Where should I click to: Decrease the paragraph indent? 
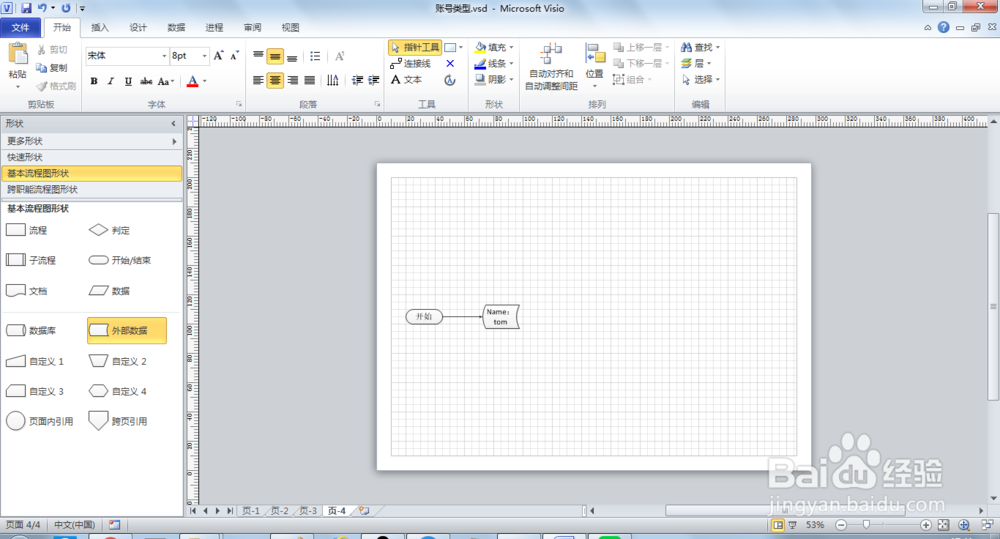coord(357,80)
